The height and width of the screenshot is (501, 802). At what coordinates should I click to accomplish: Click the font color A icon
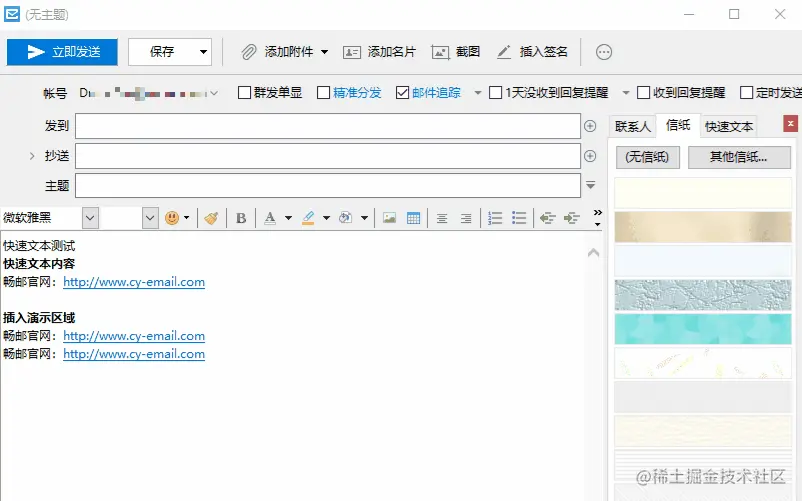coord(270,218)
